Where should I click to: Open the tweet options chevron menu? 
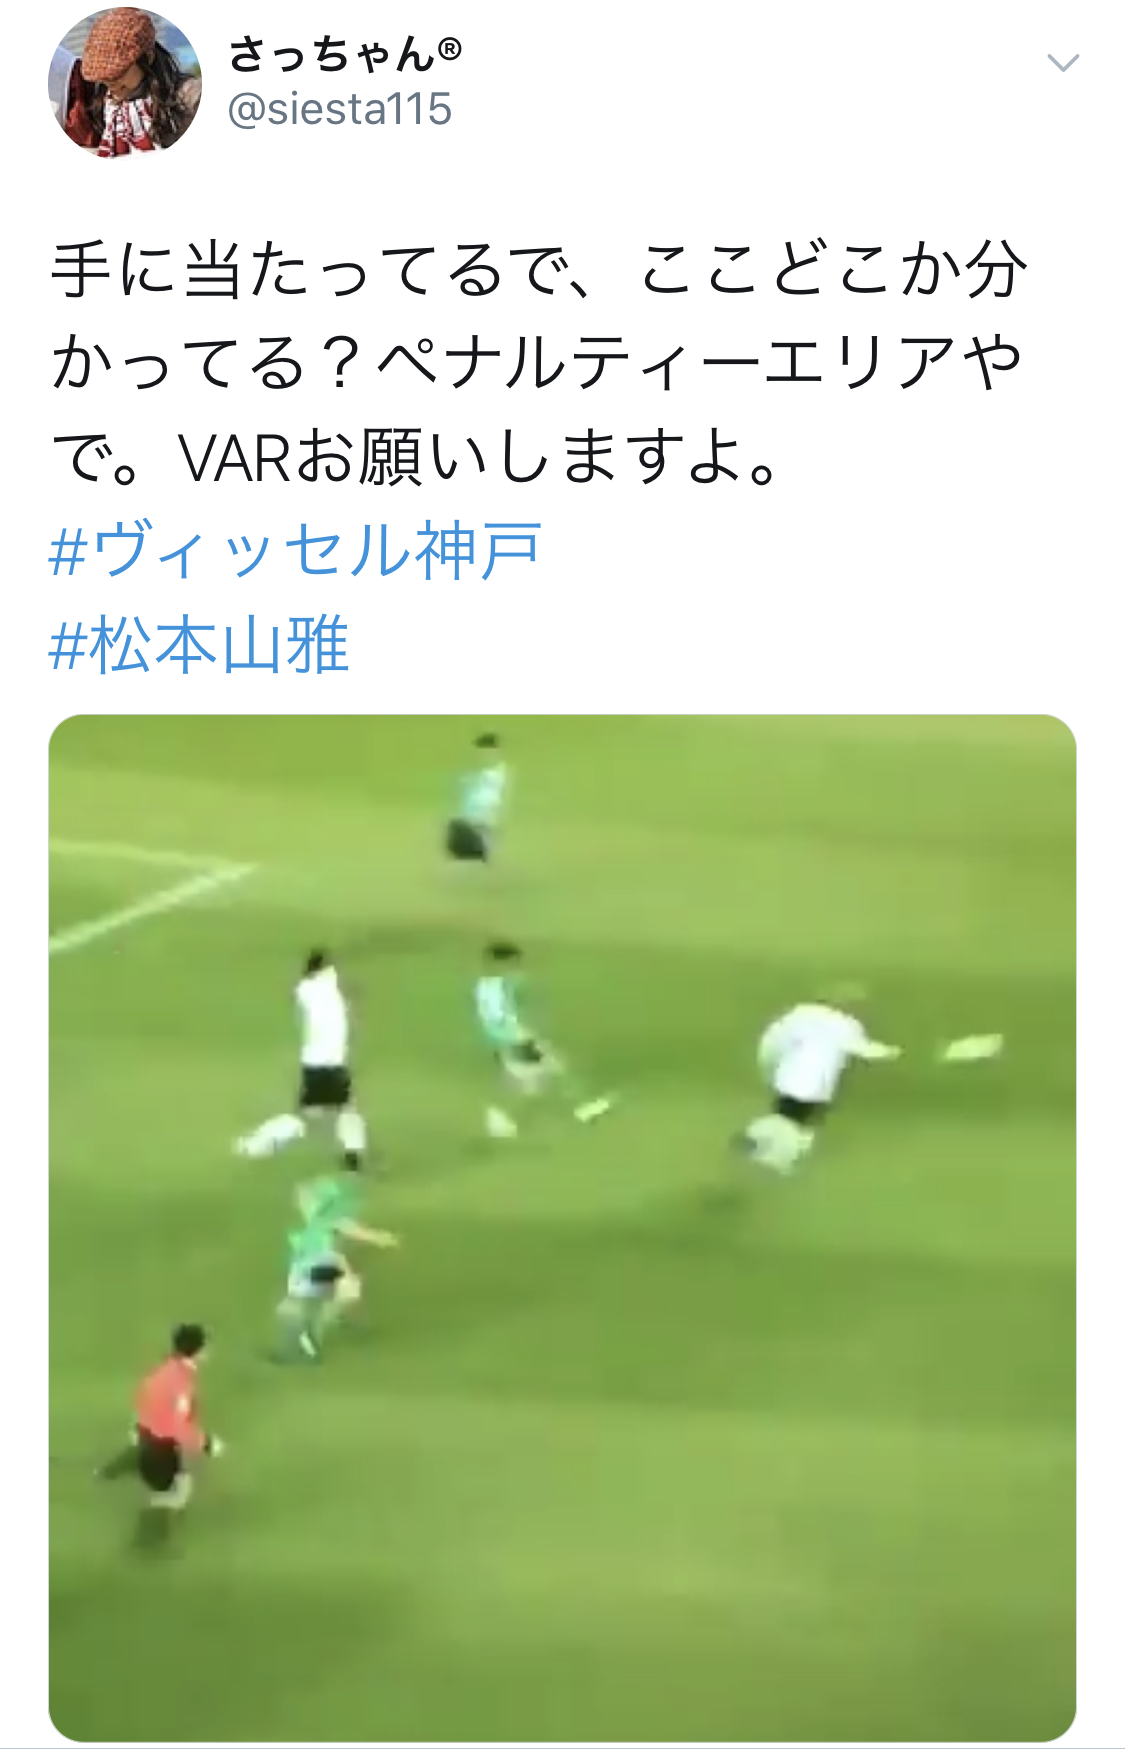pos(1062,63)
